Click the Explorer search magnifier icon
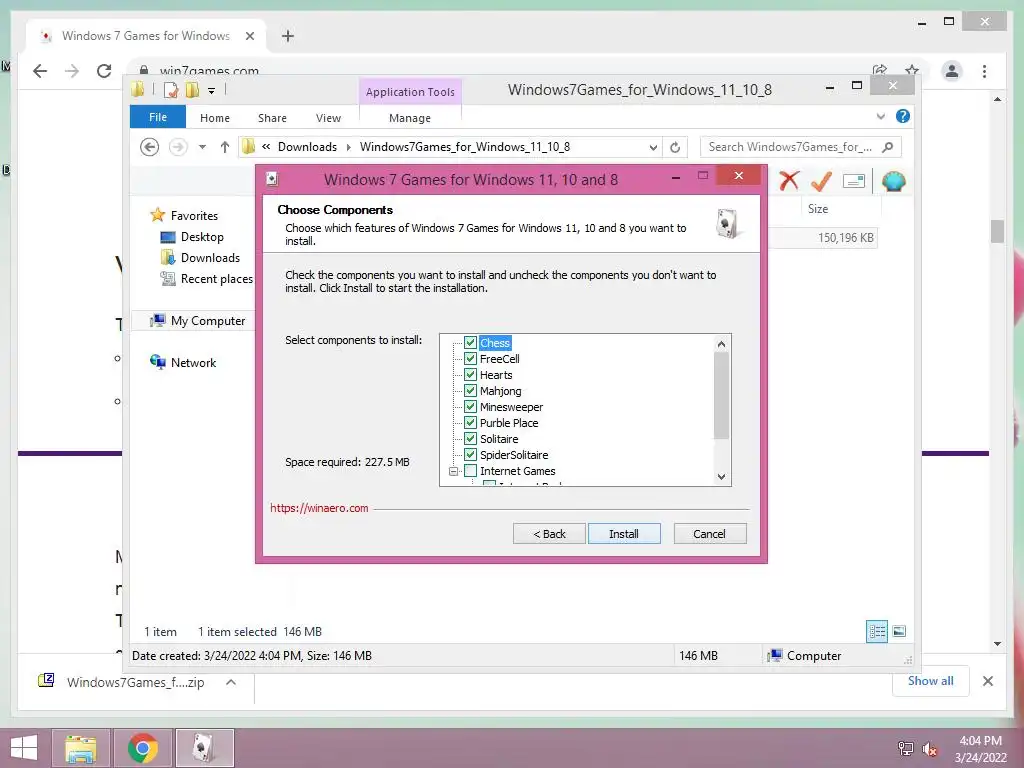1024x768 pixels. coord(888,147)
